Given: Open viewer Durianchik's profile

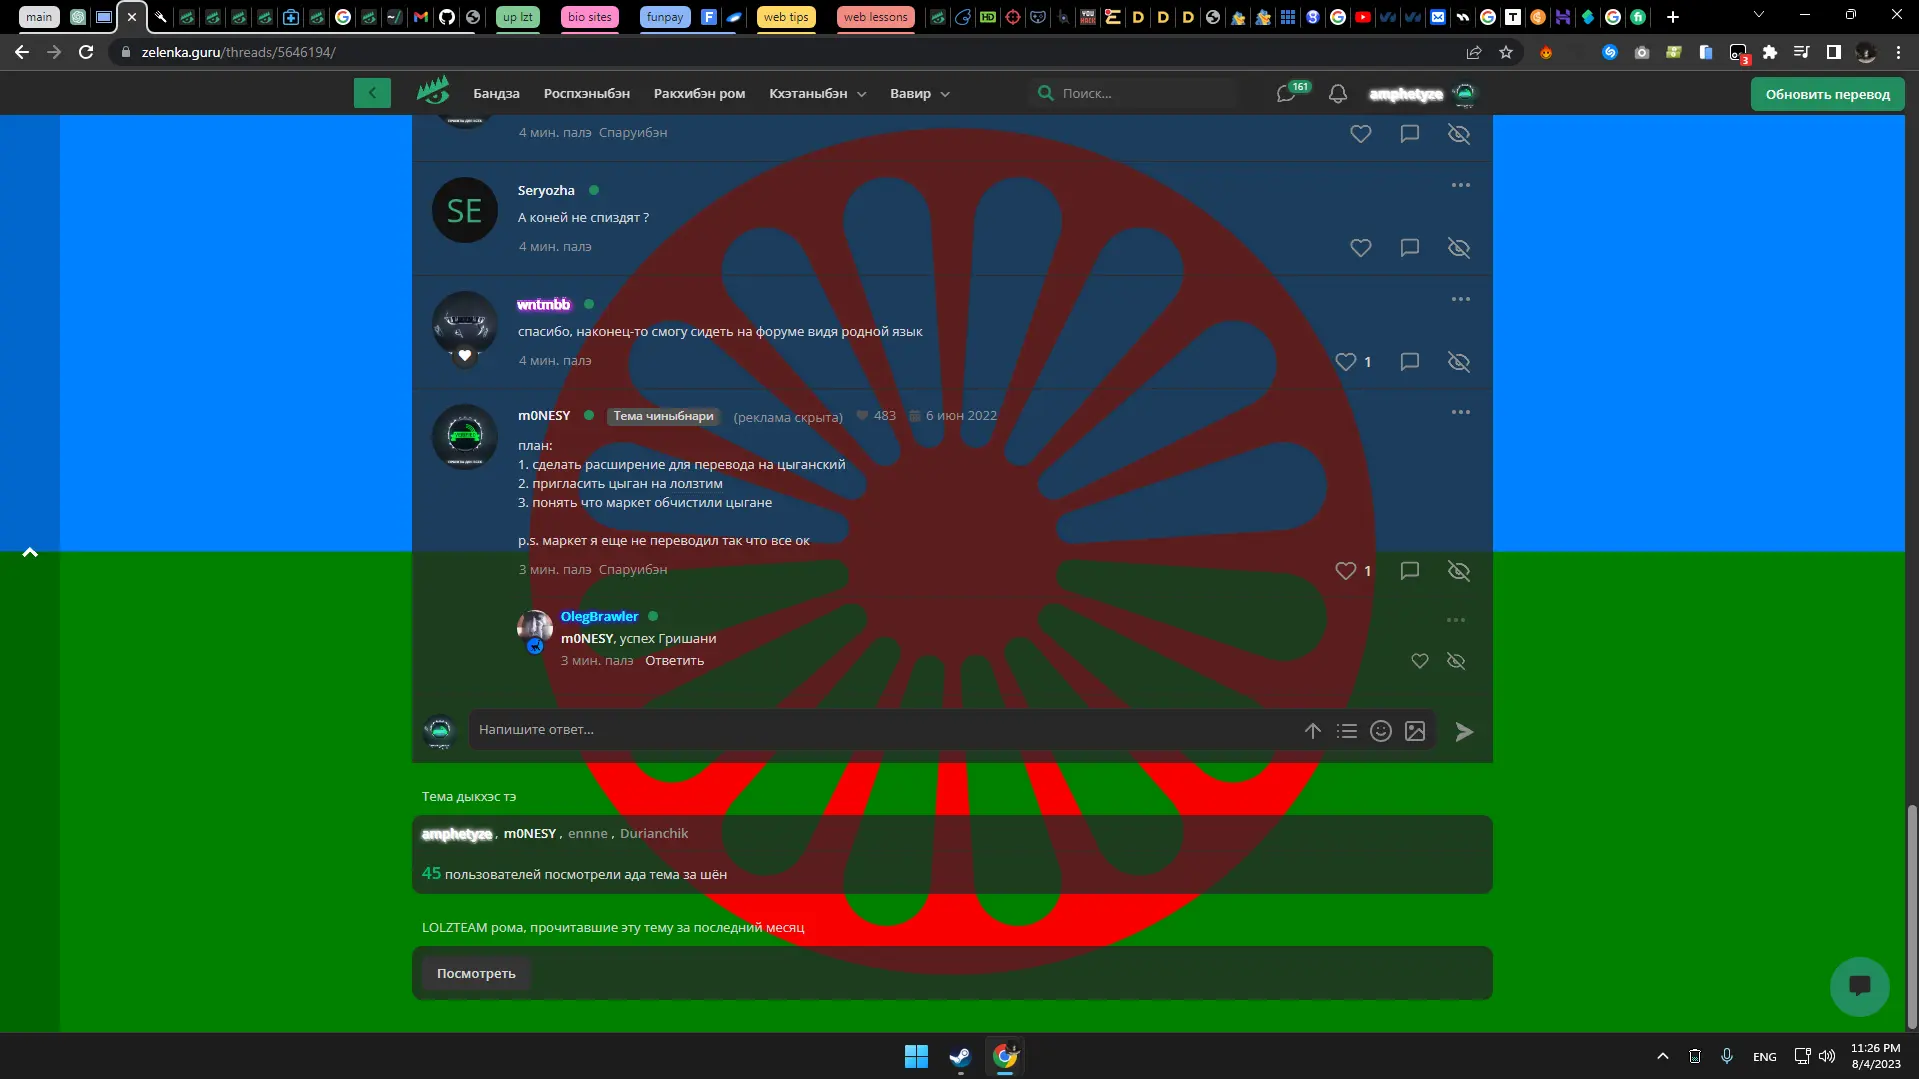Looking at the screenshot, I should (654, 833).
